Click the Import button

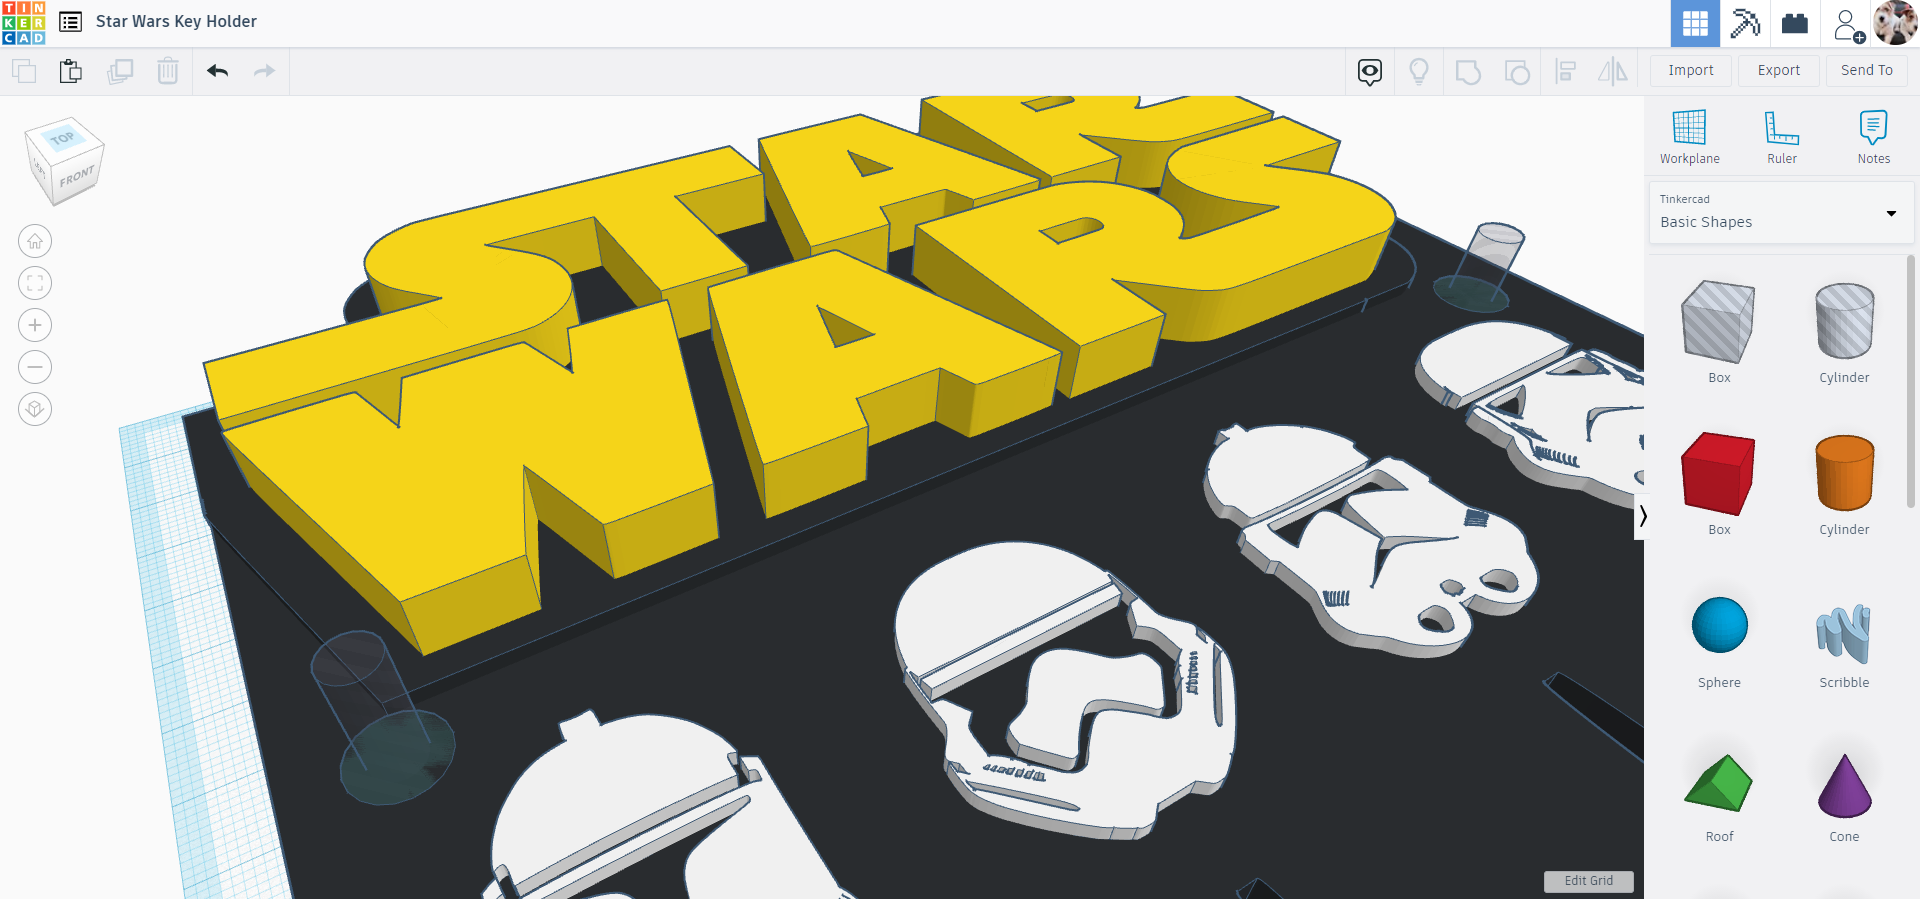click(1691, 70)
